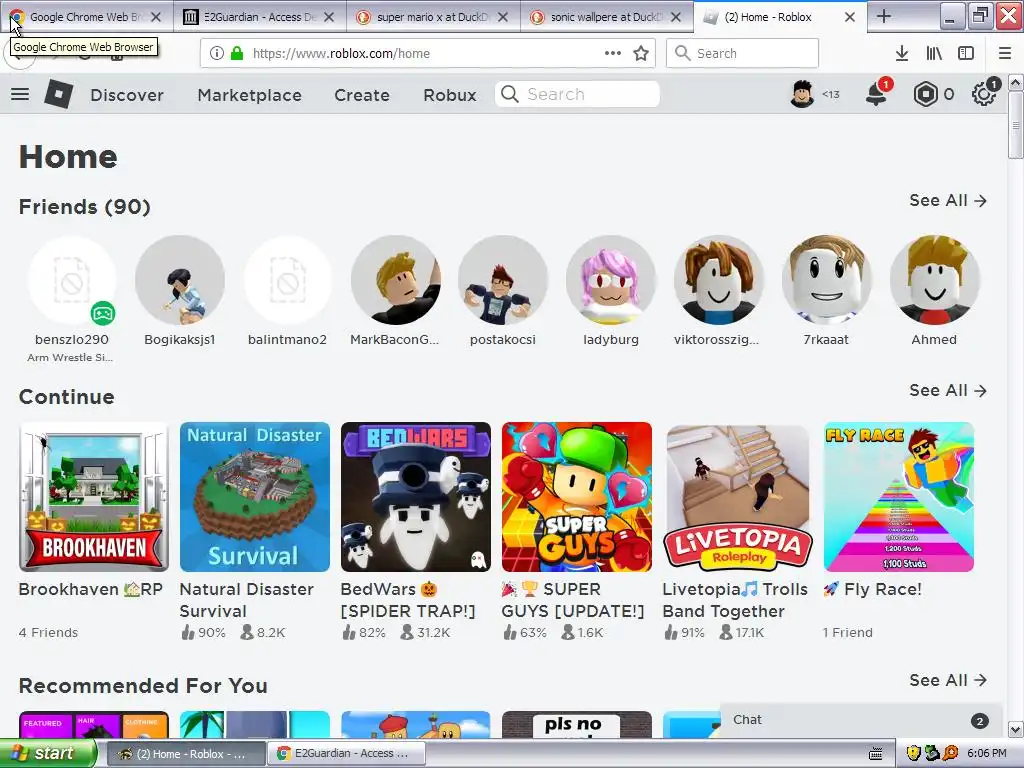Viewport: 1024px width, 768px height.
Task: Switch to Home - Roblox taskbar button
Action: pos(184,754)
